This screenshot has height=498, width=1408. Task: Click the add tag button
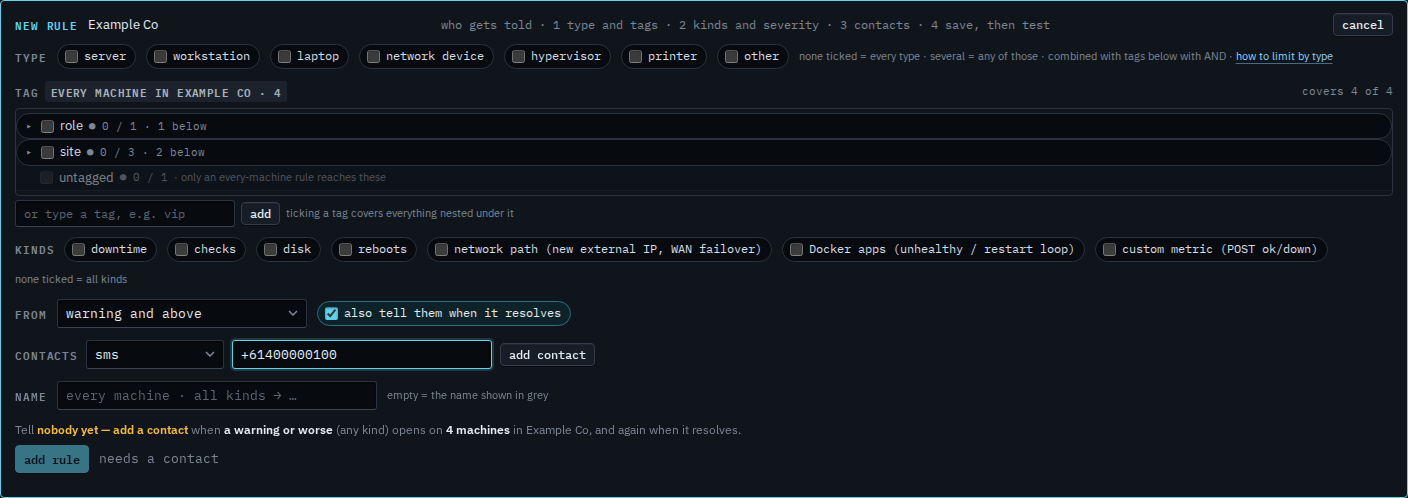260,214
